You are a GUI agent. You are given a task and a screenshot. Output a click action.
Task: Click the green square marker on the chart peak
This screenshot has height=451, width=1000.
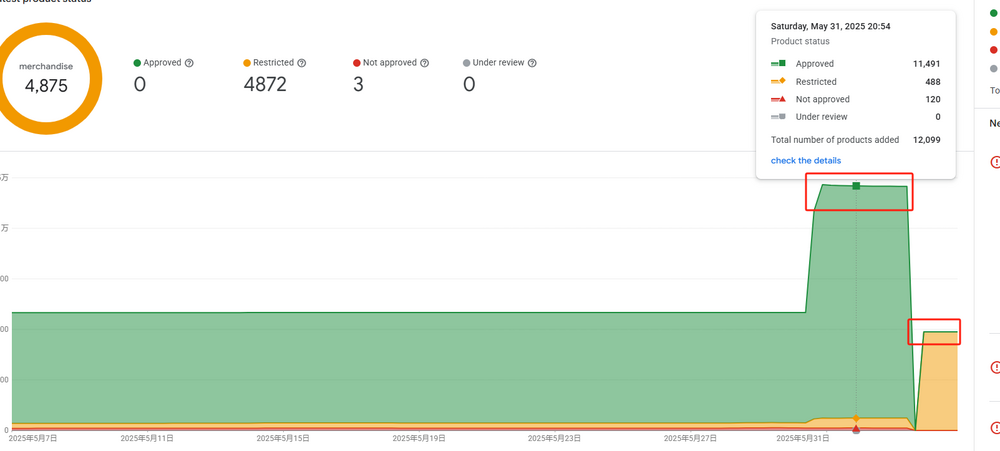pyautogui.click(x=856, y=186)
